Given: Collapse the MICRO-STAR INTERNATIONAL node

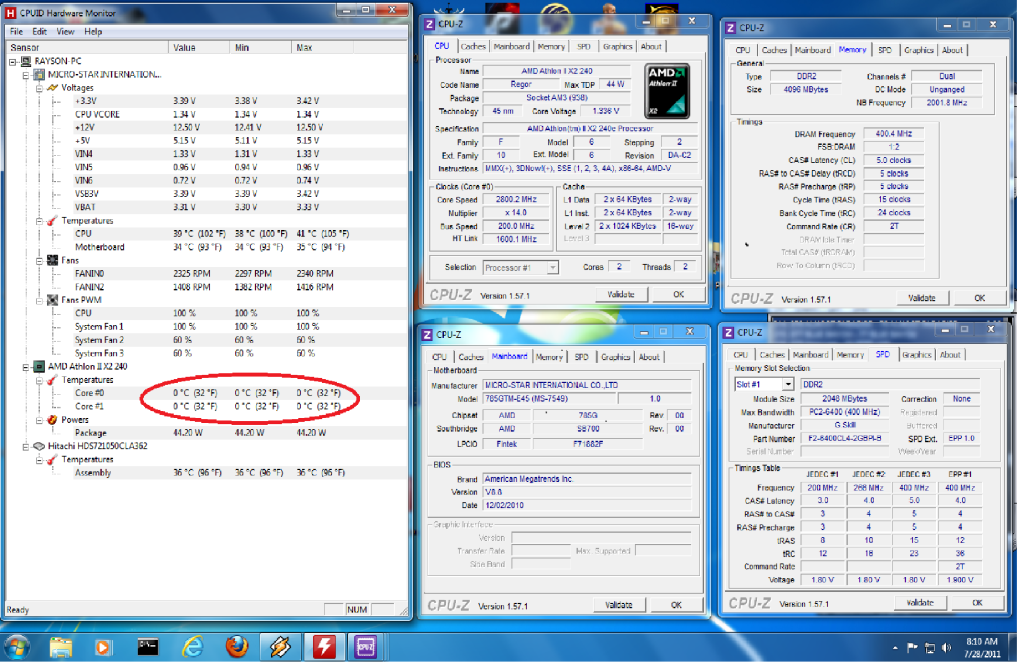Looking at the screenshot, I should pos(25,74).
